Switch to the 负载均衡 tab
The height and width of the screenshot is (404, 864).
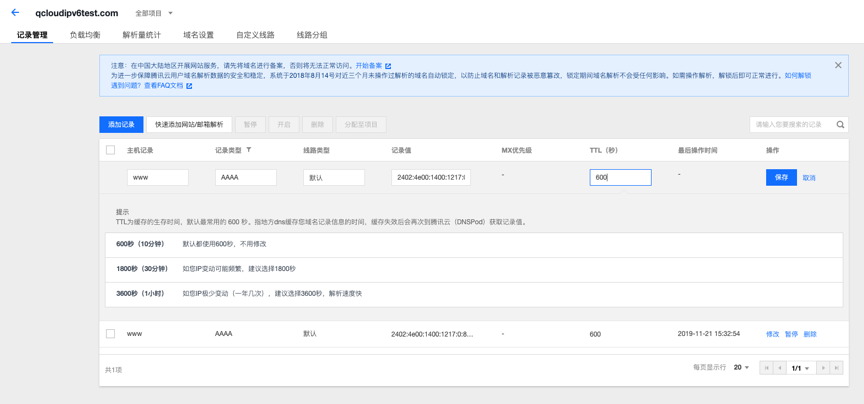coord(85,35)
